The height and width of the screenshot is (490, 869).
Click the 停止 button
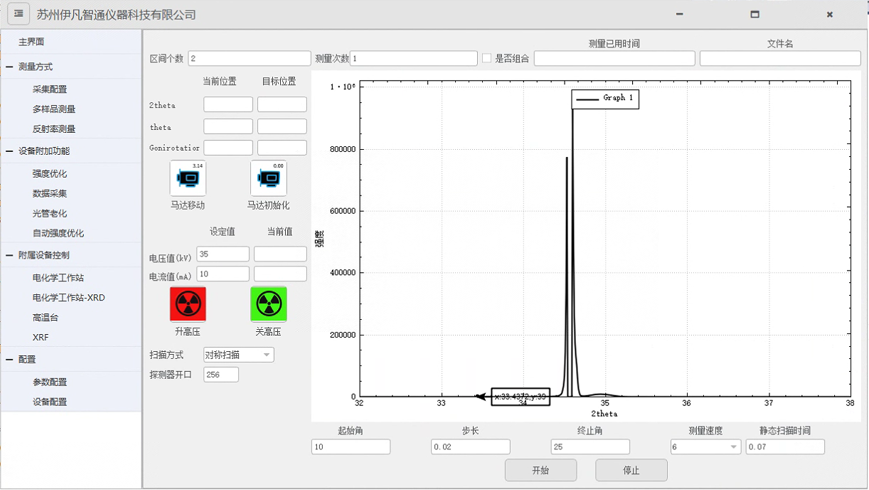631,470
